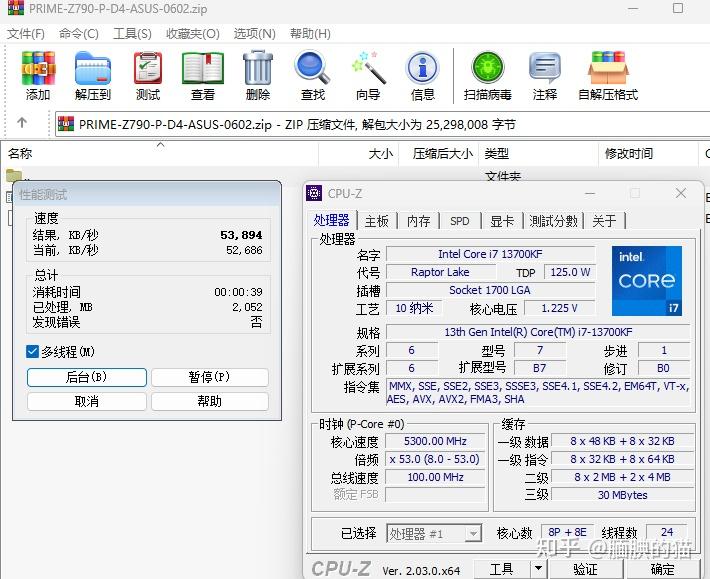Click the 验证 button in CPU-Z

click(585, 568)
